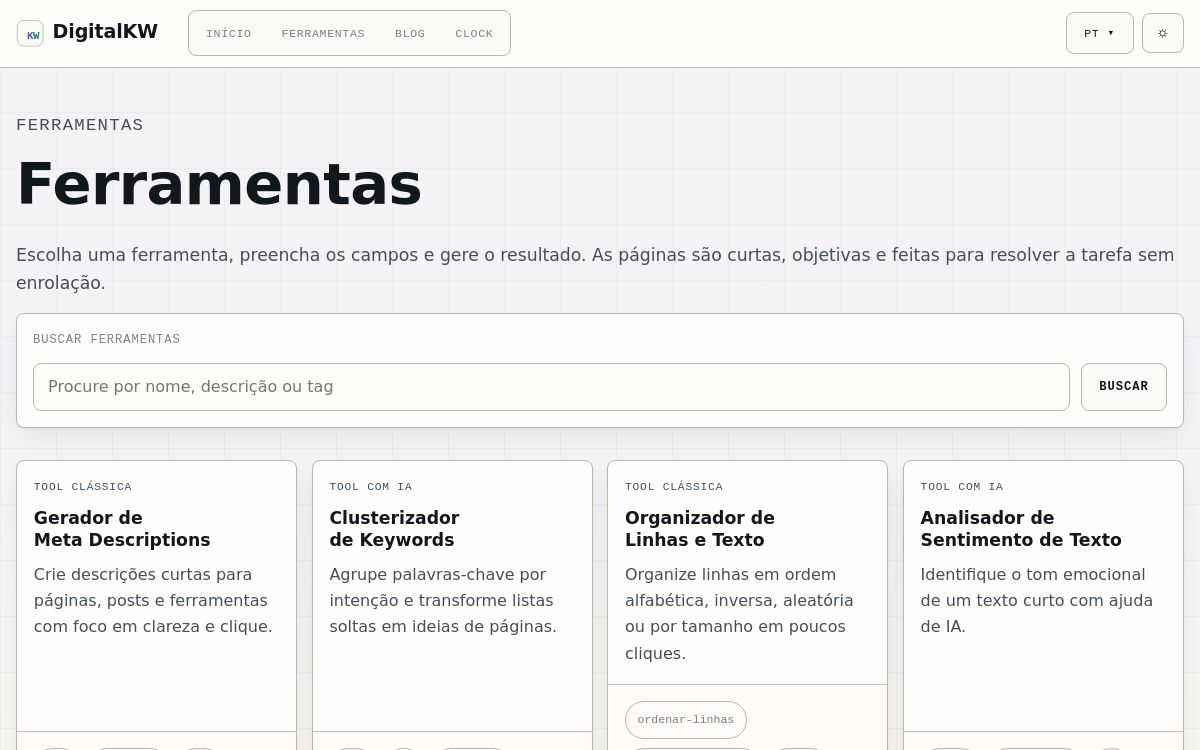Screen dimensions: 1200x750
Task: Open the Analisador de Sentimento de Texto title
Action: coord(1021,529)
